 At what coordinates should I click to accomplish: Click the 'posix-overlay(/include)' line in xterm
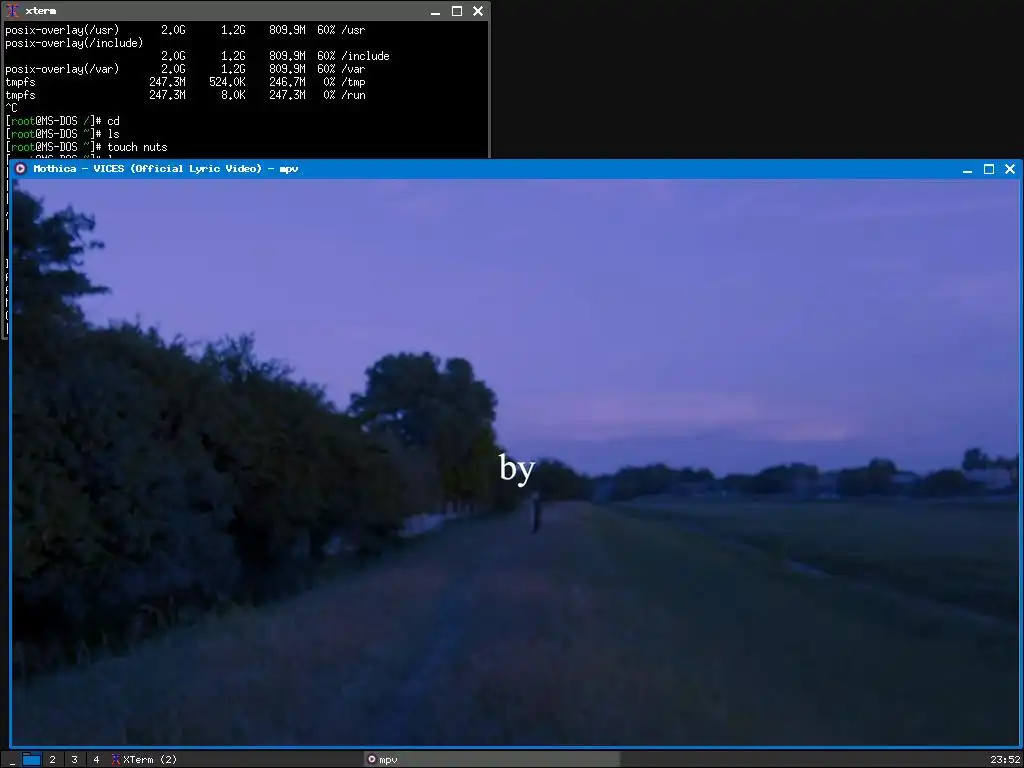[x=74, y=42]
